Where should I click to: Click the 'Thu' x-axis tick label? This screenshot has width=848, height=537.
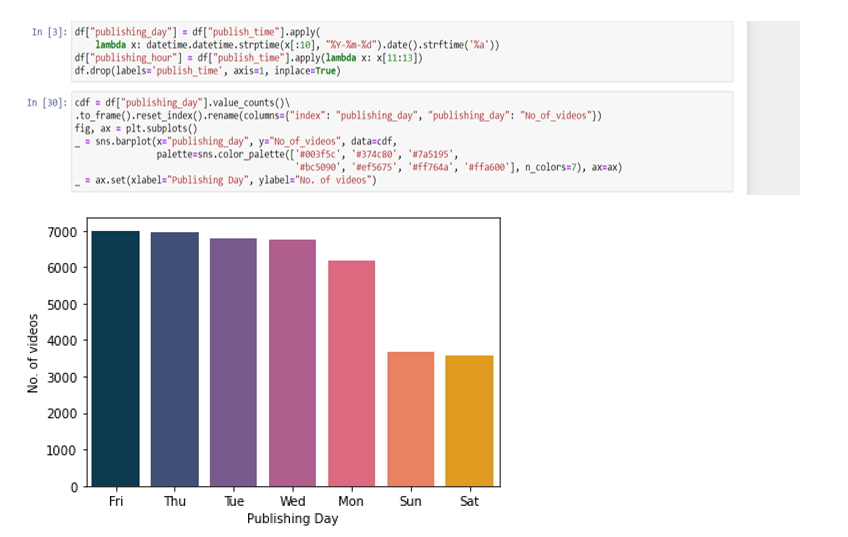[175, 501]
